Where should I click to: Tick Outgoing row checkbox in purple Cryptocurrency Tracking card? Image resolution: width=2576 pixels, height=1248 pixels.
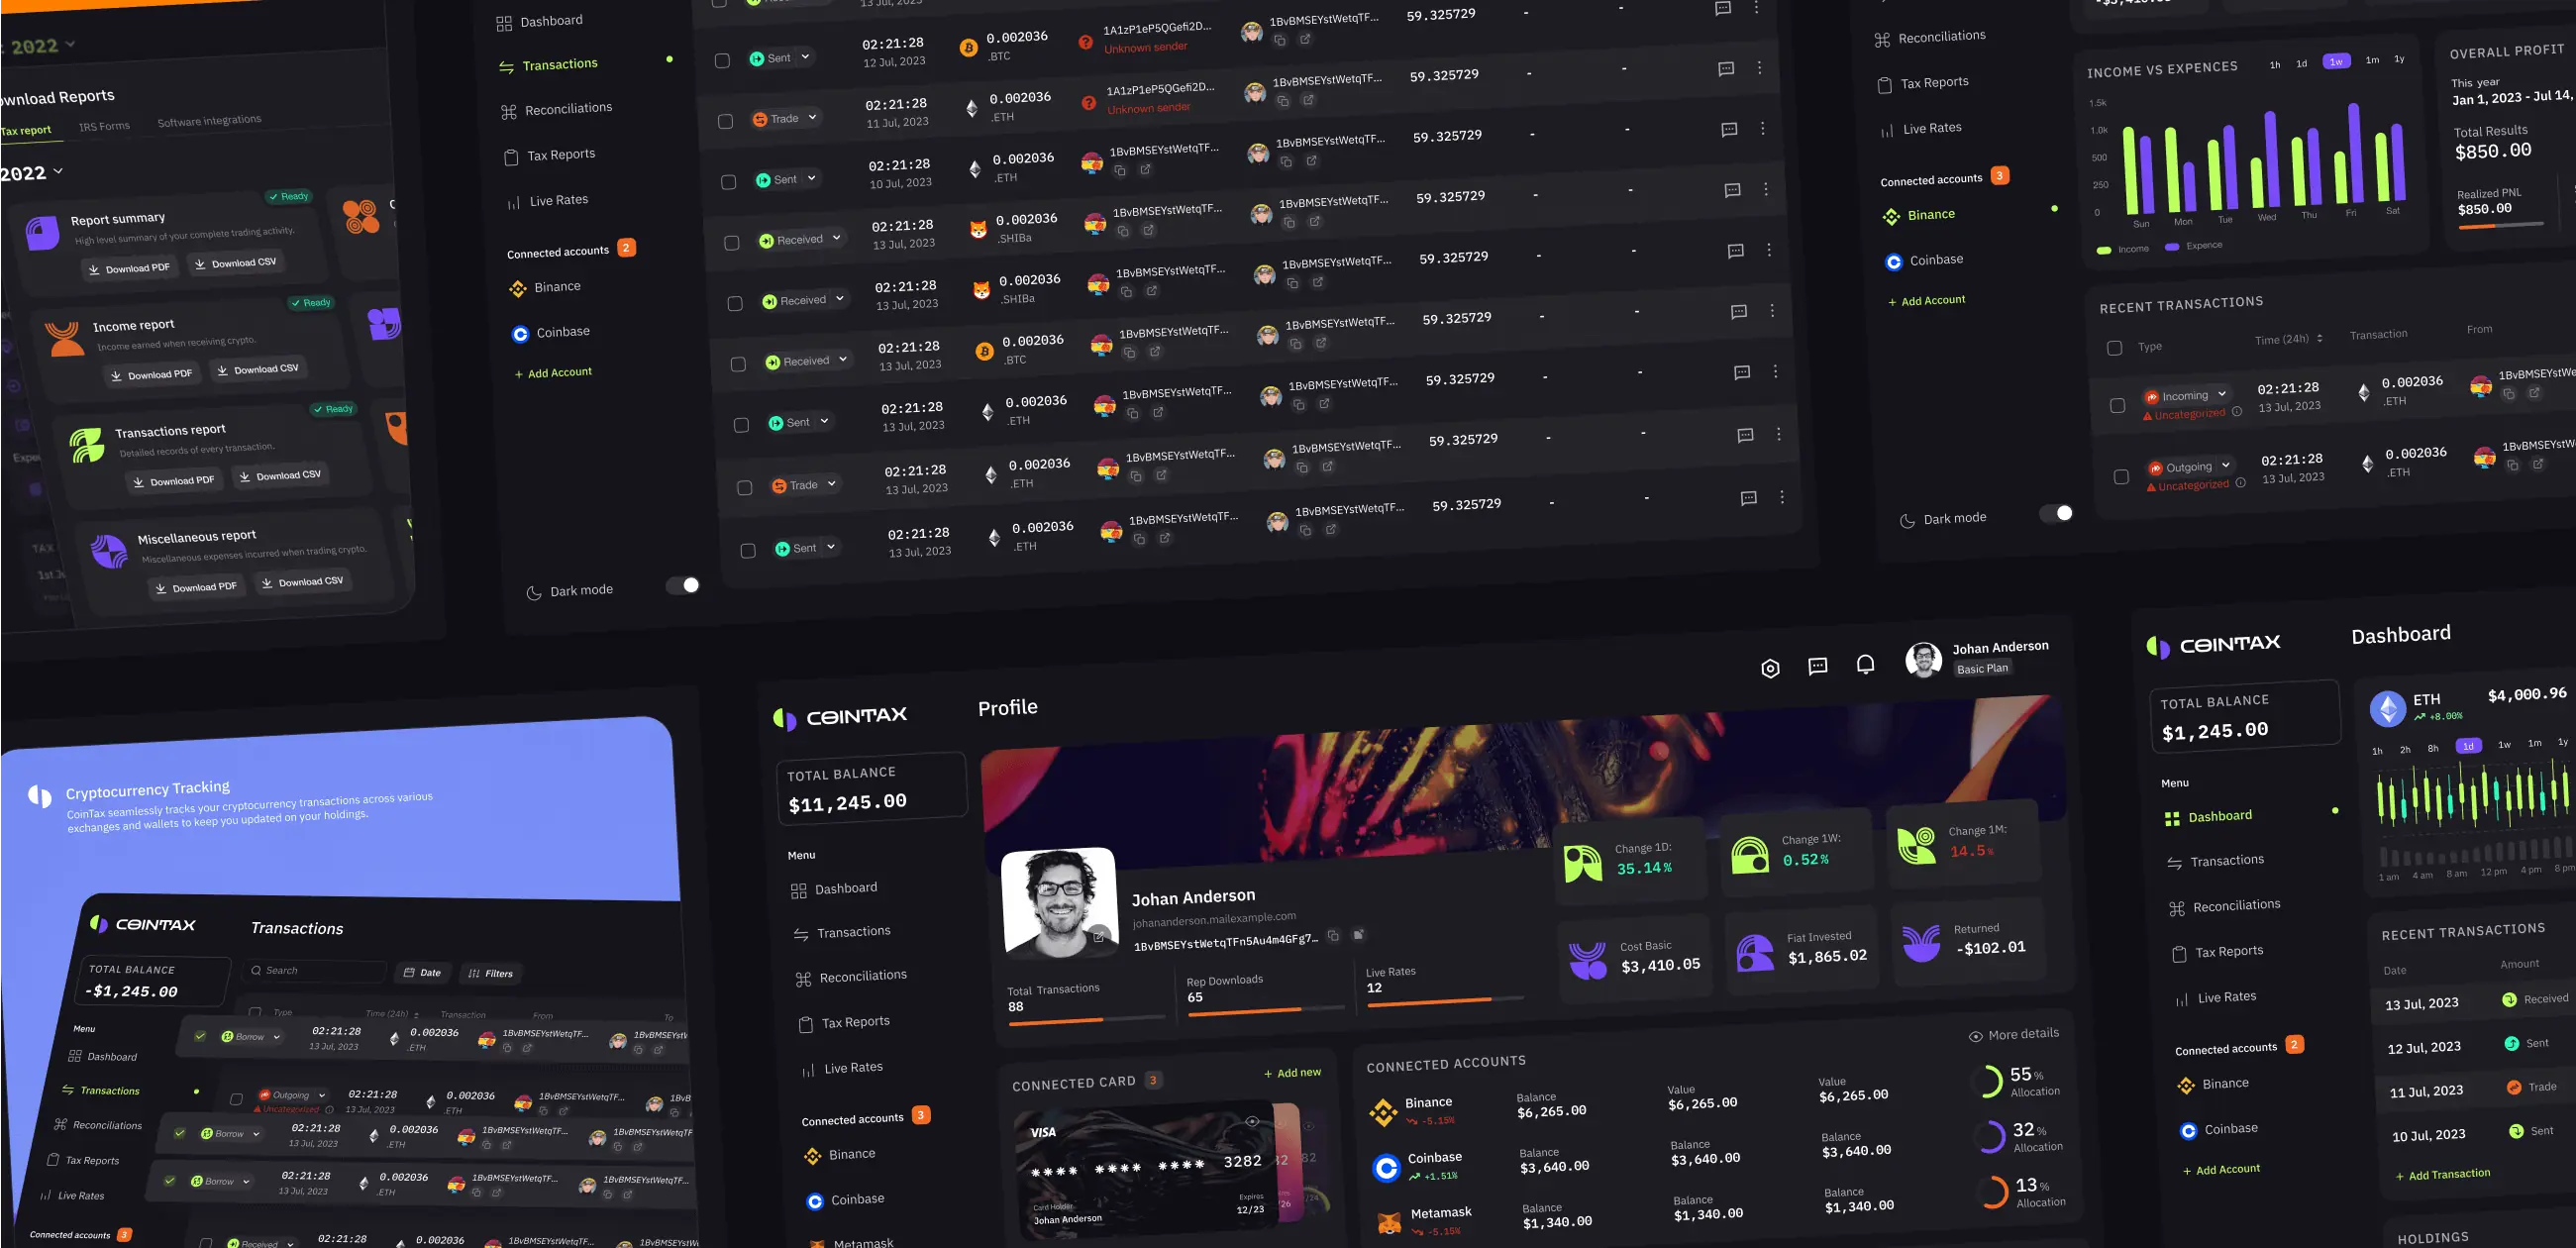pos(236,1099)
